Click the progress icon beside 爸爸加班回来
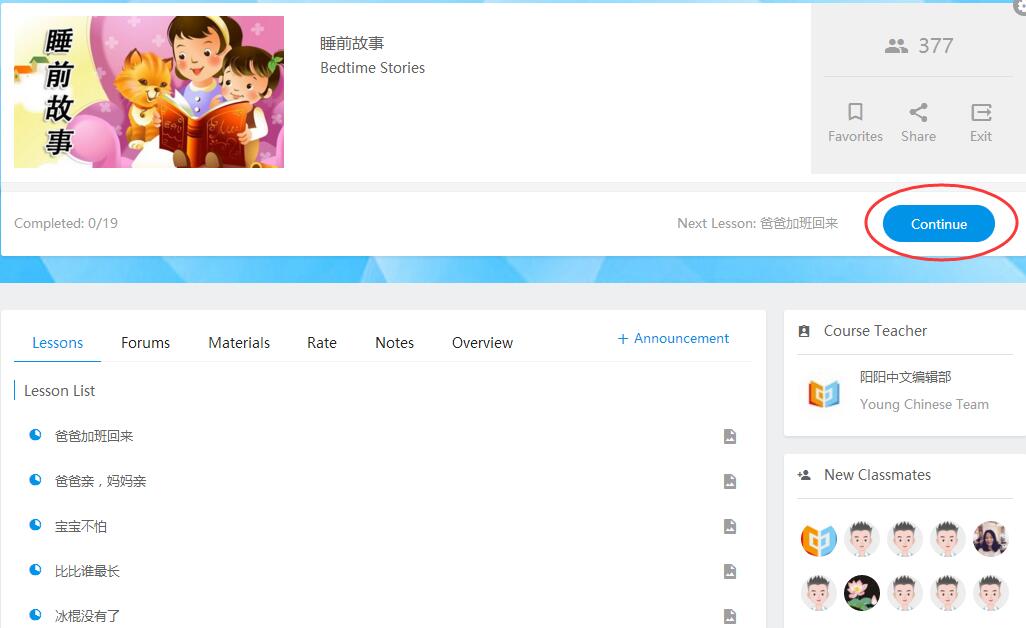1026x628 pixels. click(x=35, y=434)
